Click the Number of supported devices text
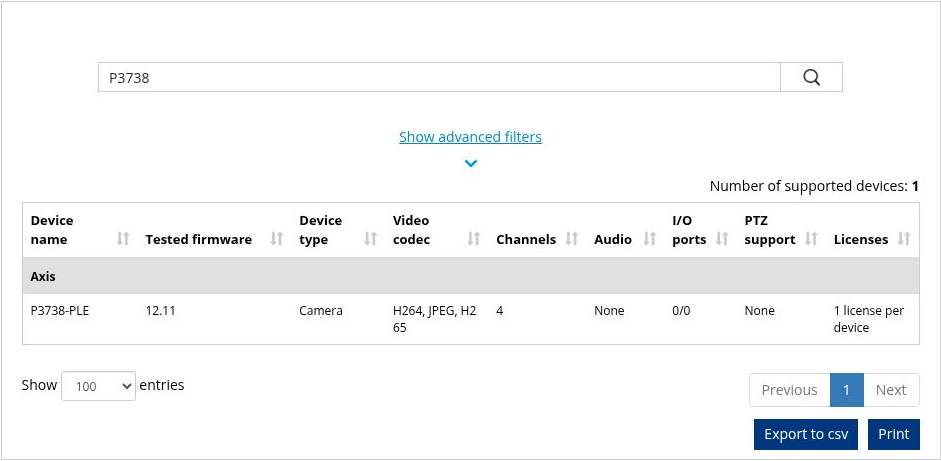The image size is (941, 461). click(814, 186)
